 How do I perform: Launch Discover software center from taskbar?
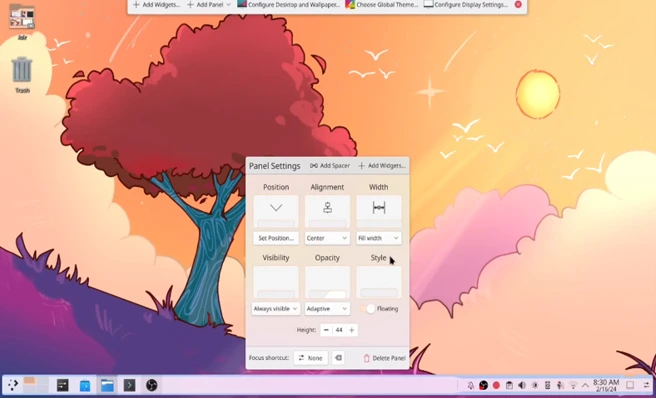click(85, 385)
